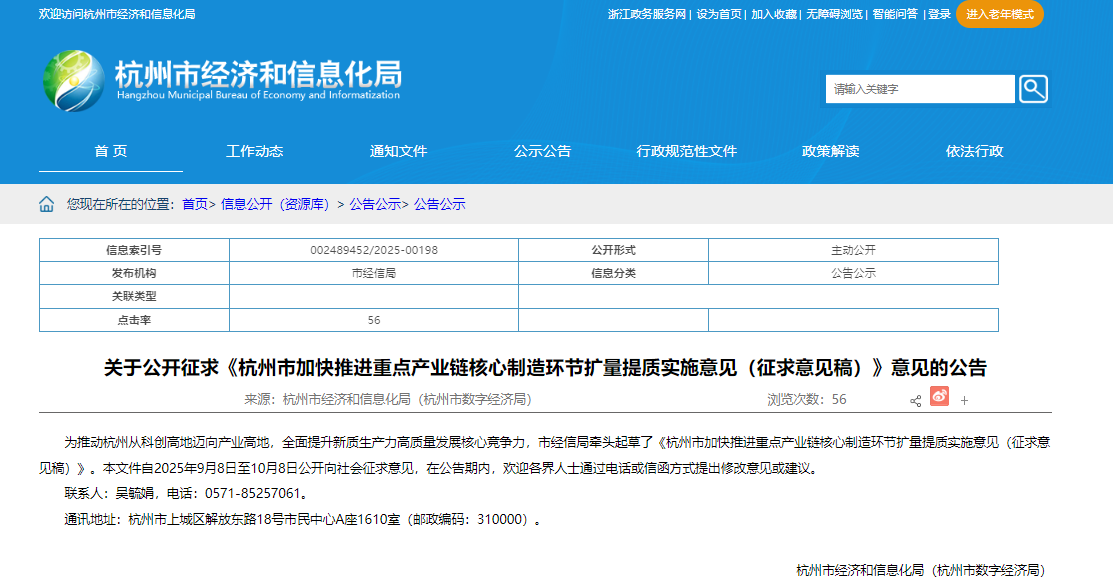The width and height of the screenshot is (1113, 579).
Task: Enter senior mode via 进入老年模式 button
Action: (x=999, y=14)
